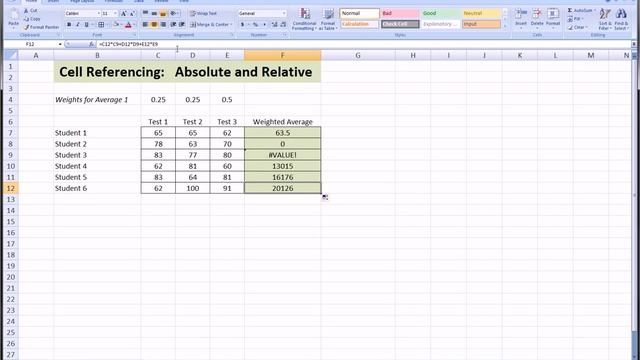The height and width of the screenshot is (360, 640).
Task: Set Middle Align for the cell
Action: click(x=154, y=13)
